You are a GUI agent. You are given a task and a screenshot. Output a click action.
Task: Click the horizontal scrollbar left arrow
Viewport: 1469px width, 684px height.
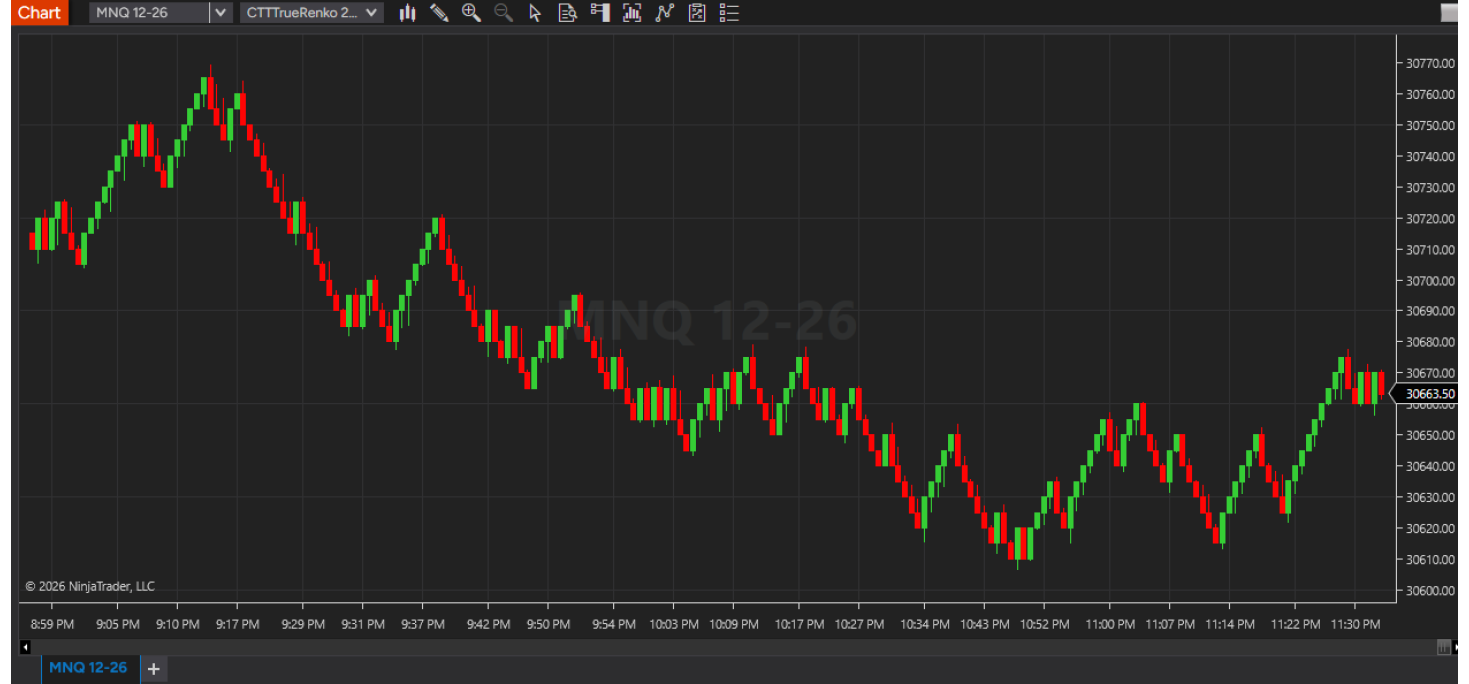coord(25,647)
